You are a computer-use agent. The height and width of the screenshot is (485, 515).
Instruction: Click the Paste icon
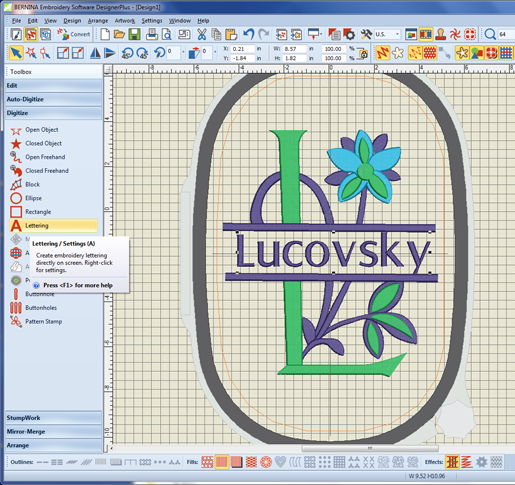tap(231, 34)
